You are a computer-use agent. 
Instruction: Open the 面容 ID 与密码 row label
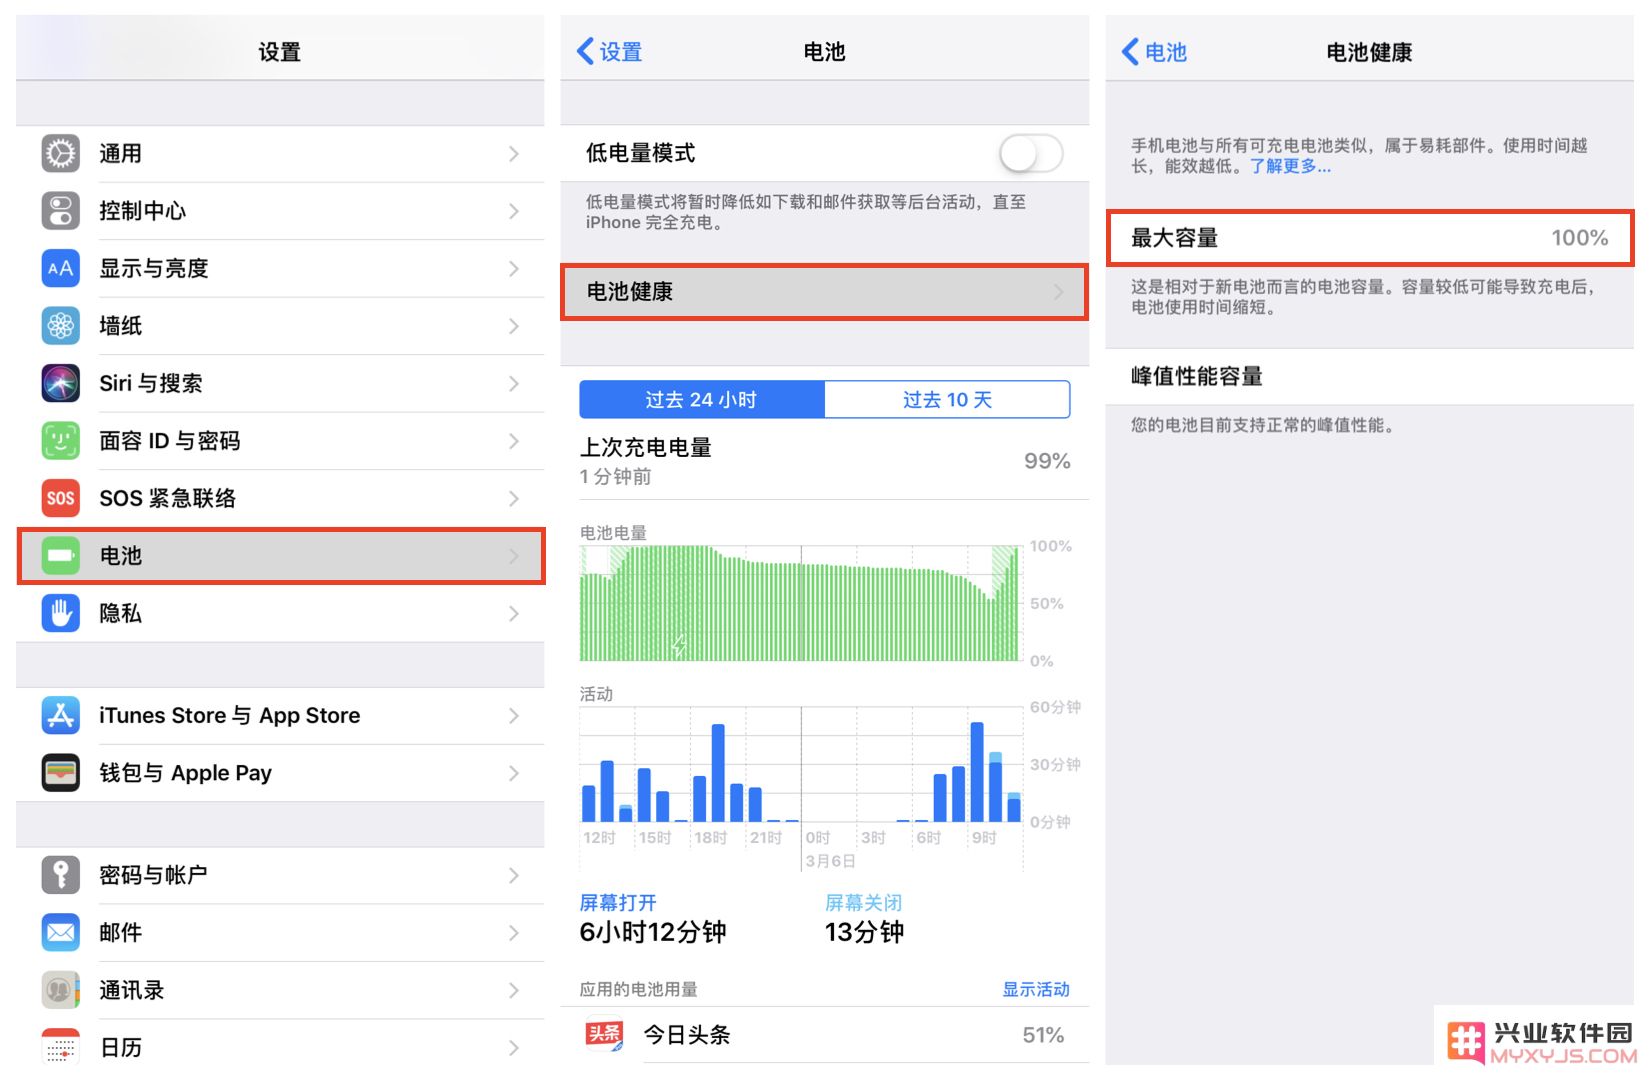pos(170,441)
